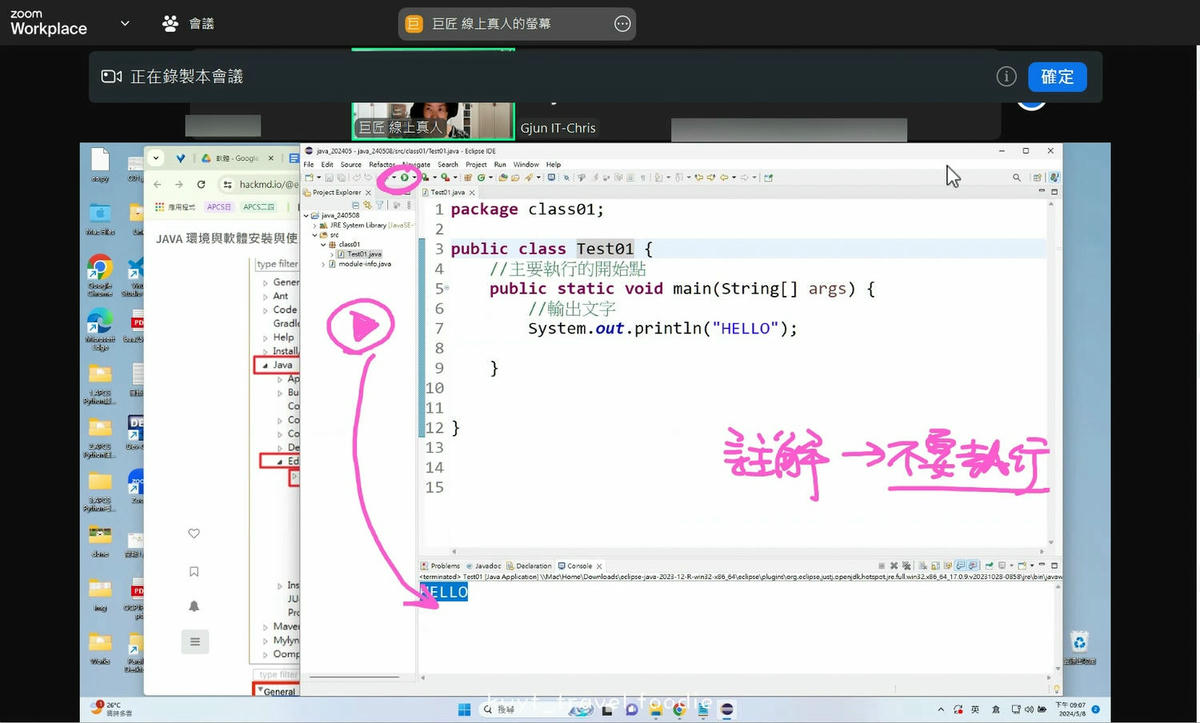
Task: Collapse the main method fold at line 5
Action: click(x=447, y=288)
